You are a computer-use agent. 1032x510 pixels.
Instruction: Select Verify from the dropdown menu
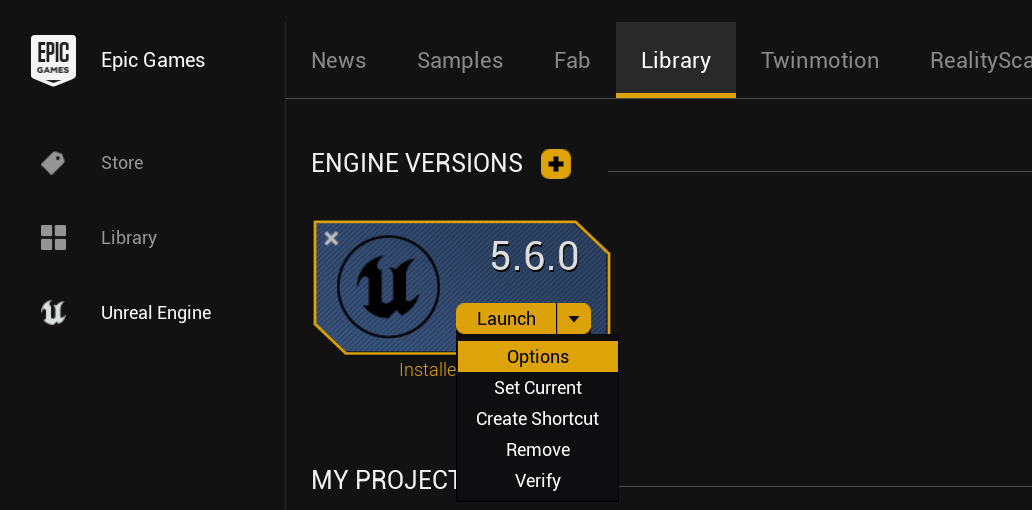(x=538, y=481)
